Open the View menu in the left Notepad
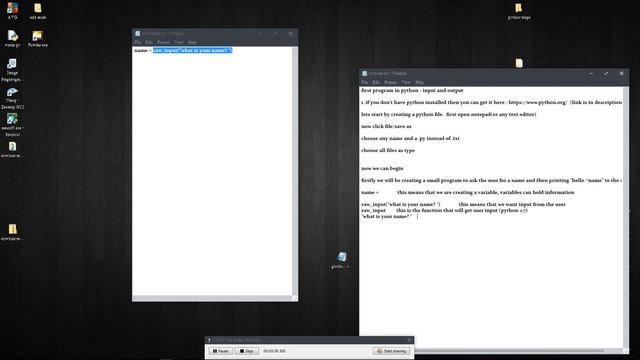The height and width of the screenshot is (360, 640). click(x=179, y=42)
